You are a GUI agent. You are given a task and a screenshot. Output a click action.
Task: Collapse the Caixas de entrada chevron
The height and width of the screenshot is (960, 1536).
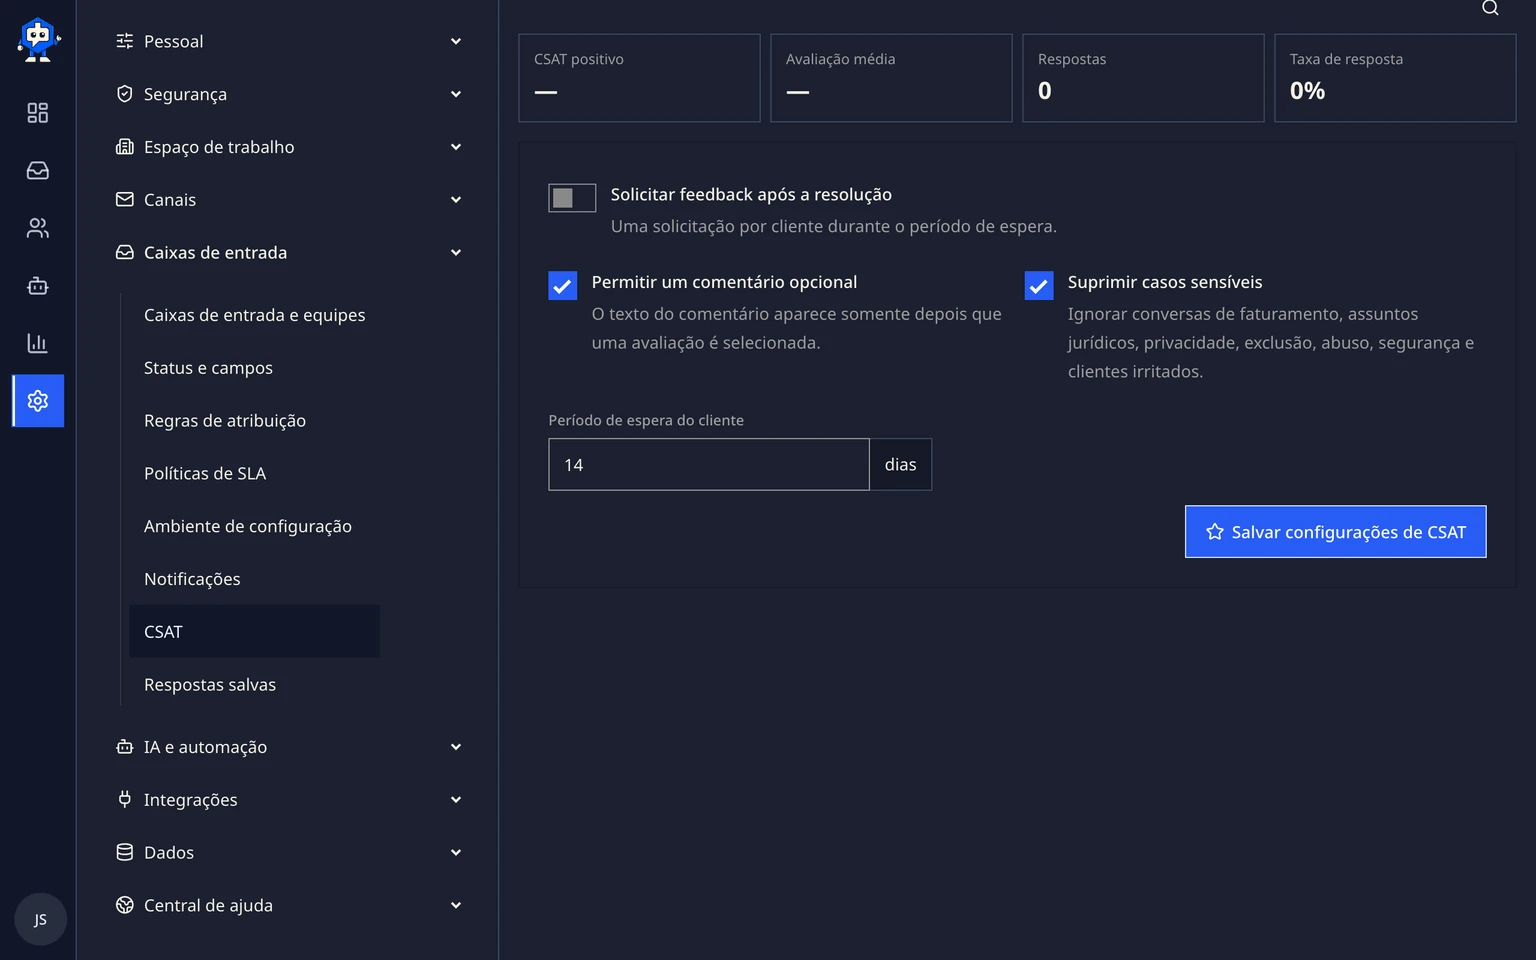pyautogui.click(x=456, y=253)
